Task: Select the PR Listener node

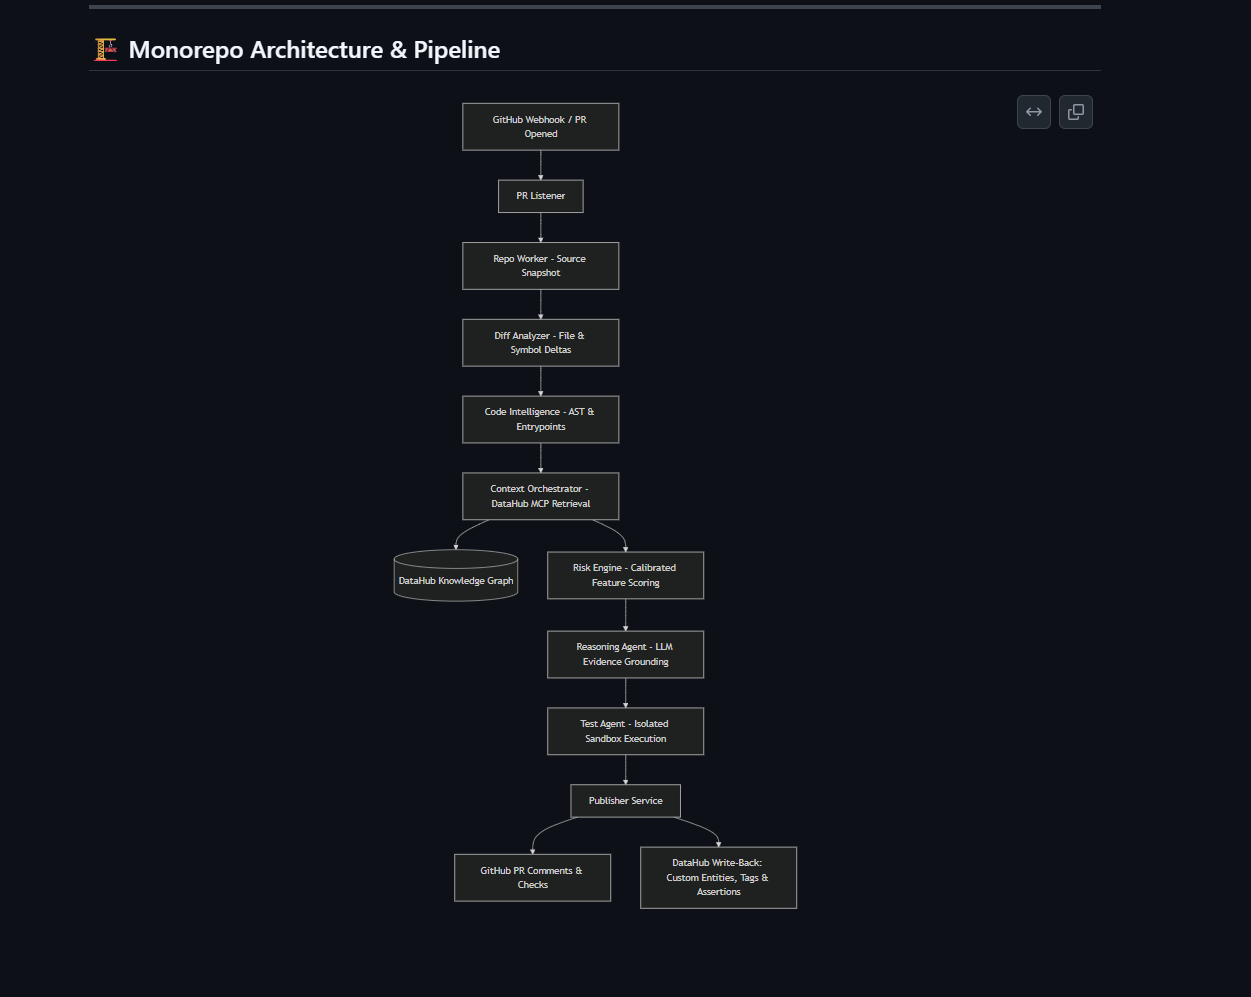Action: coord(540,196)
